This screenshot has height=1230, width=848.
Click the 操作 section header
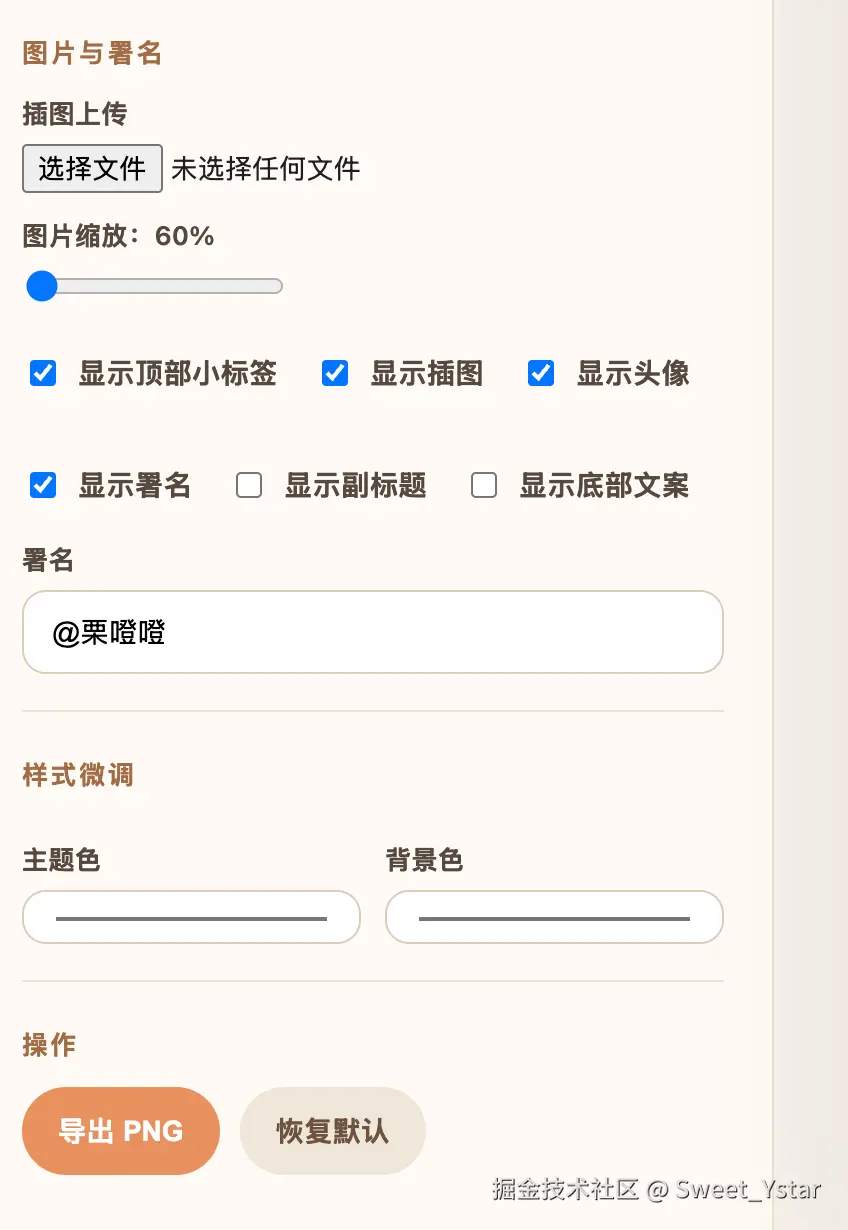point(49,1045)
